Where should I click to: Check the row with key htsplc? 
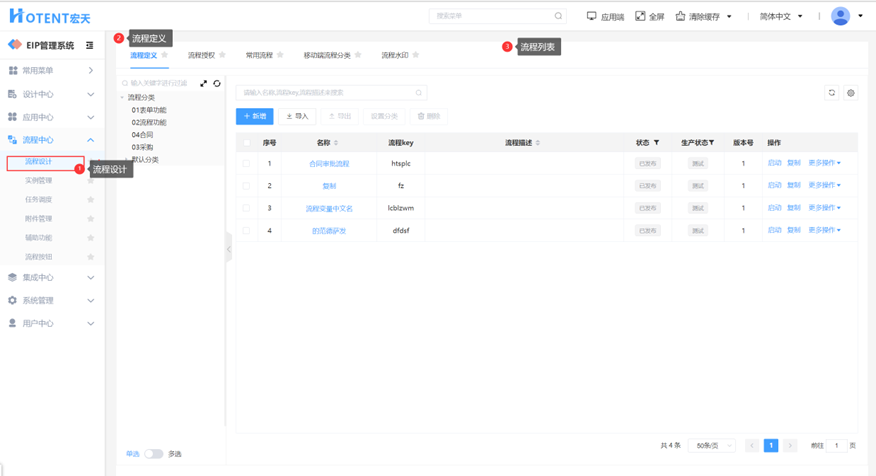click(246, 163)
